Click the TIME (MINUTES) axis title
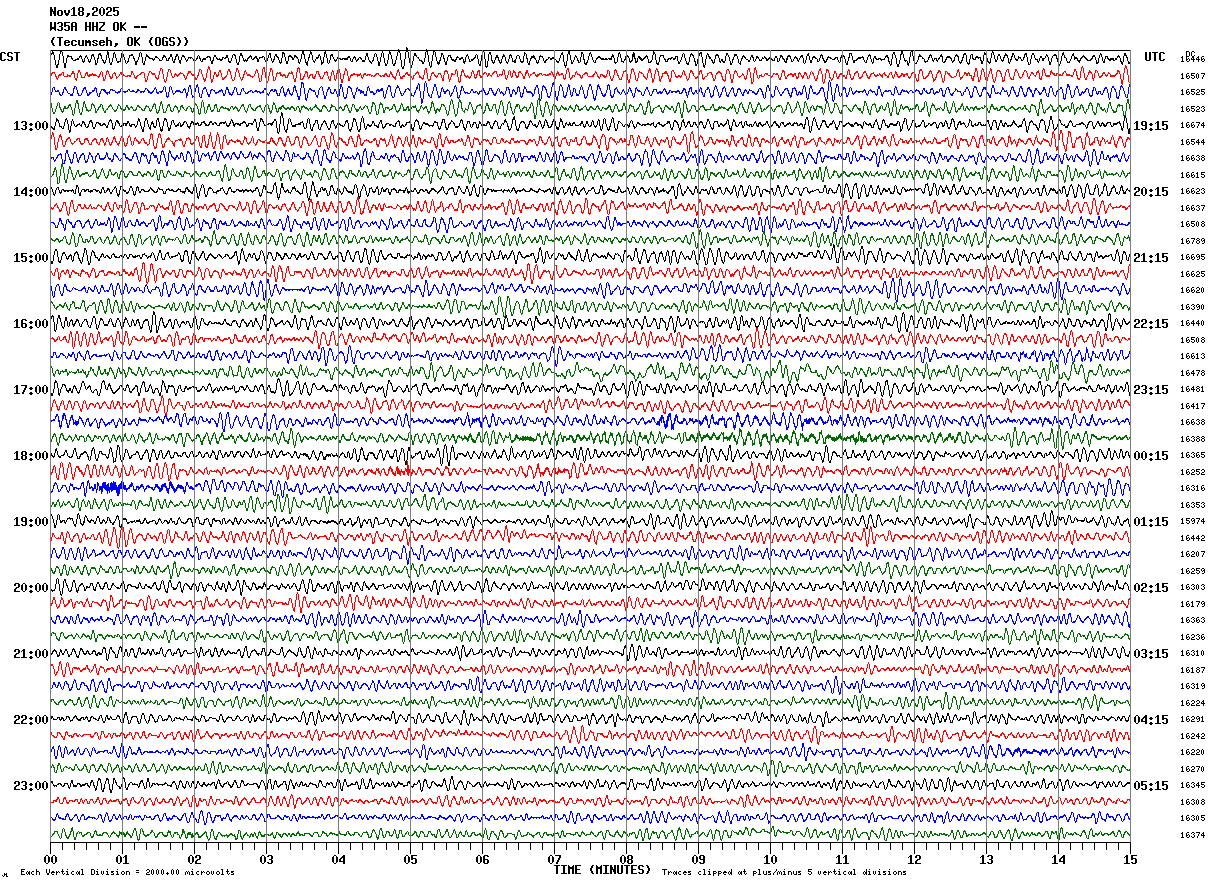Image resolution: width=1210 pixels, height=886 pixels. (x=602, y=870)
